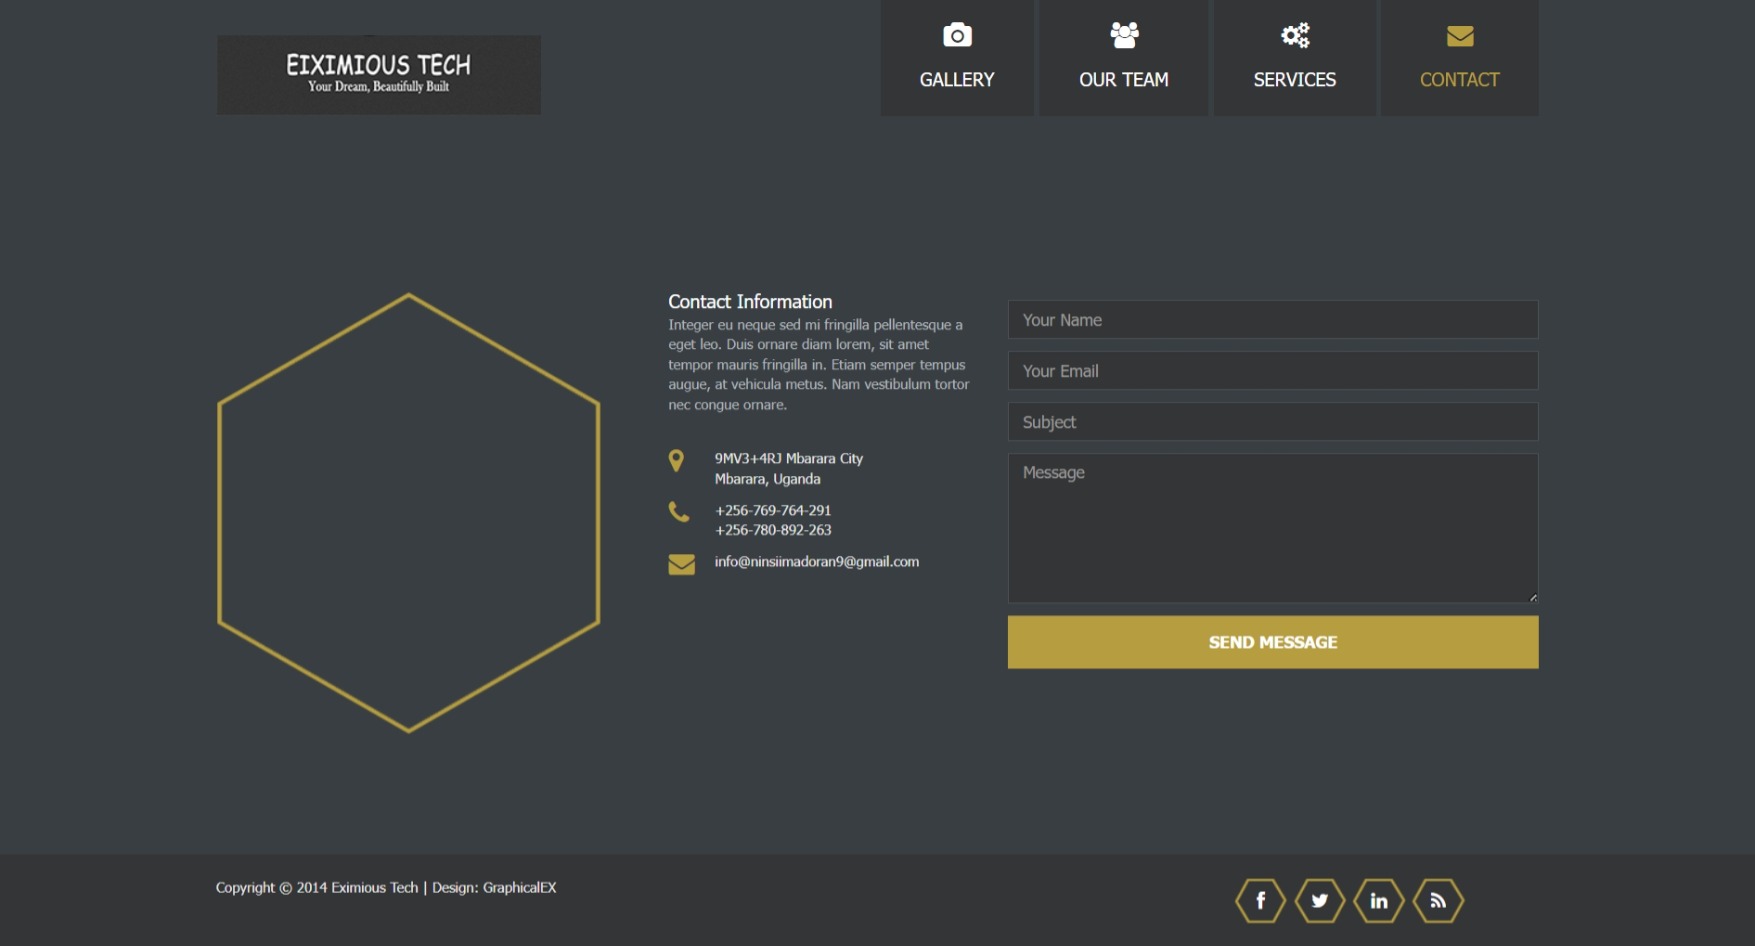
Task: Click the Eiximious Tech logo
Action: point(378,74)
